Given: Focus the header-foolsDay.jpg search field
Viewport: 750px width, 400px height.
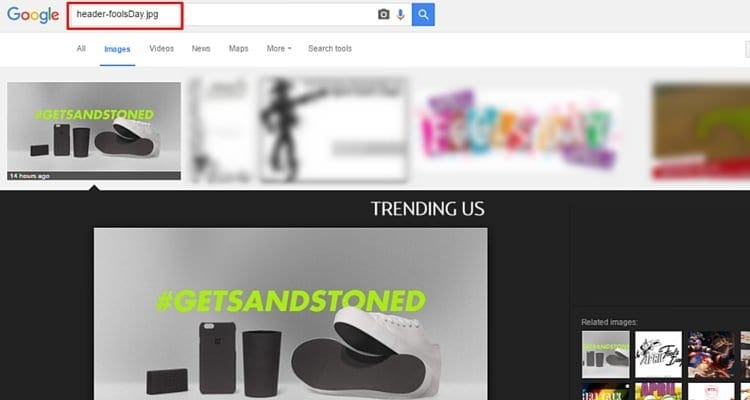Looking at the screenshot, I should (x=238, y=14).
